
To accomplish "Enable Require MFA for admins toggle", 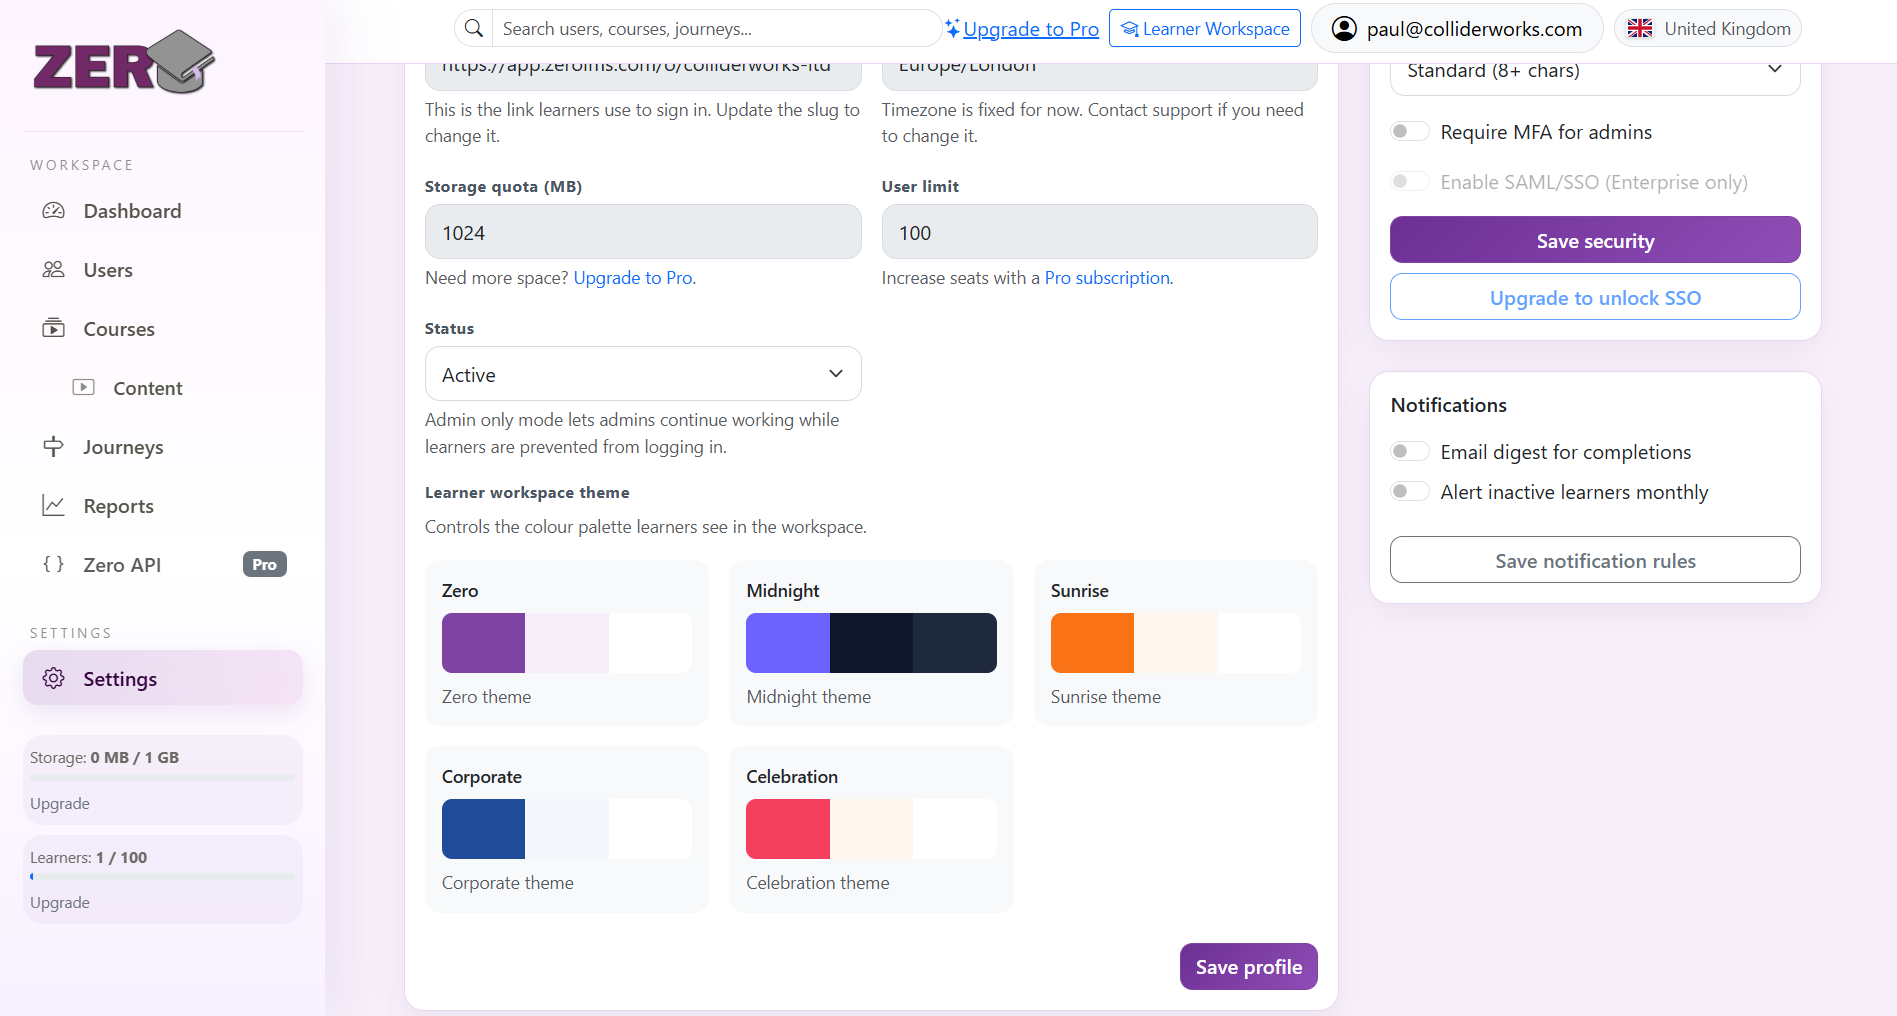I will coord(1409,132).
